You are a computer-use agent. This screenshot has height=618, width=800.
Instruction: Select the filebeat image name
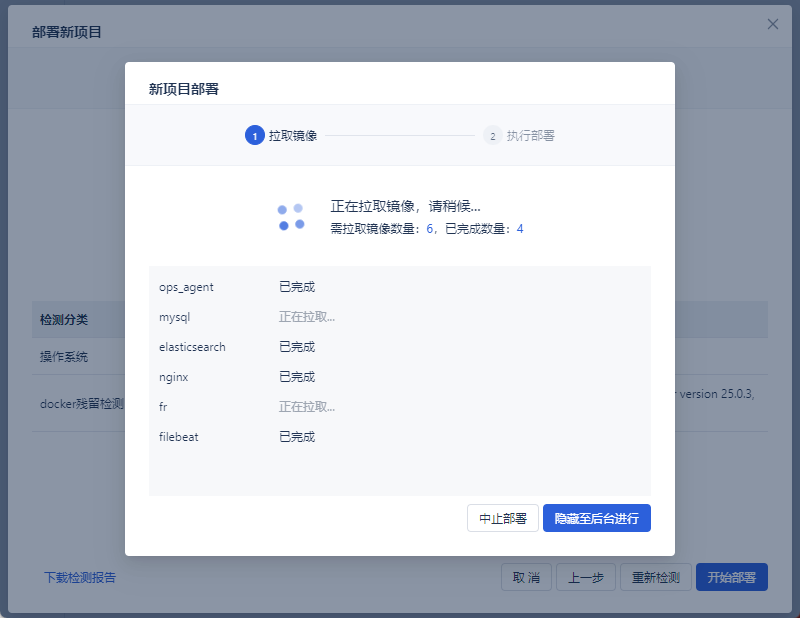pyautogui.click(x=179, y=437)
